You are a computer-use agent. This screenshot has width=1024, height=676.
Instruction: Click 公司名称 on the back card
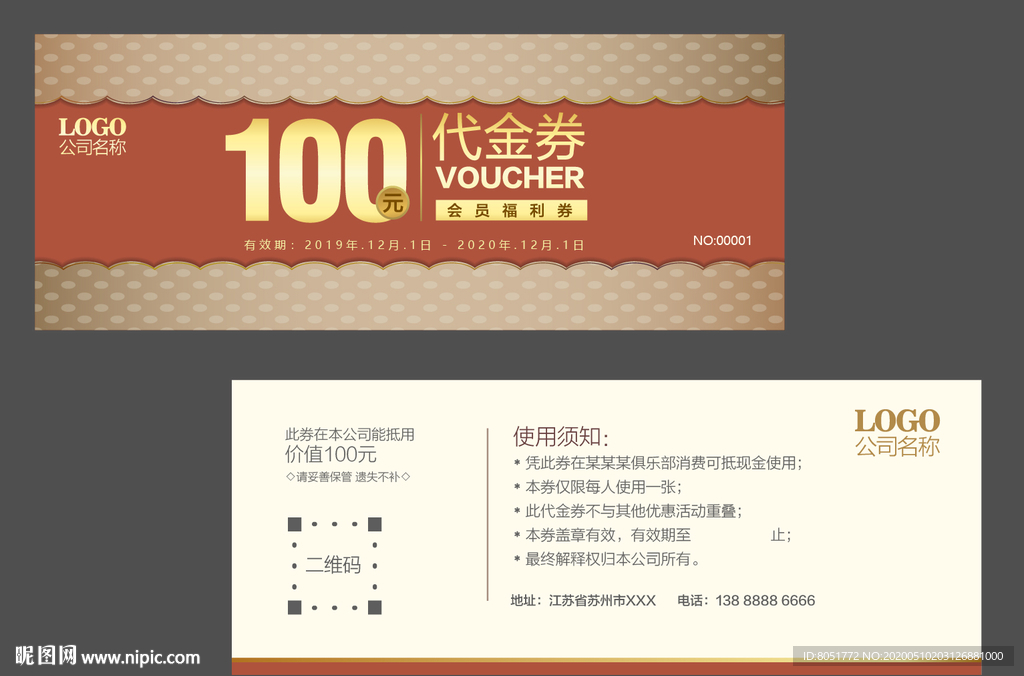click(x=898, y=447)
